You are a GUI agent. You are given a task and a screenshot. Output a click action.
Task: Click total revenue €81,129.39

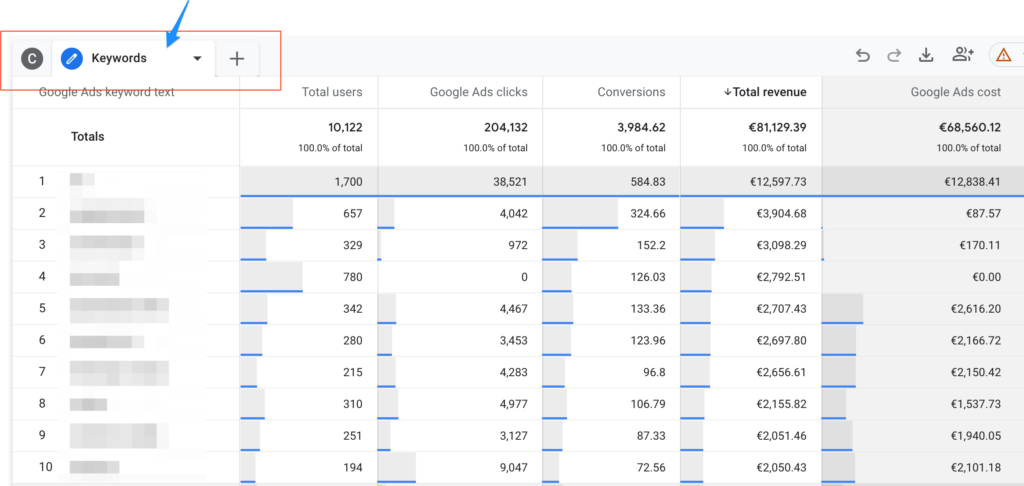point(777,127)
